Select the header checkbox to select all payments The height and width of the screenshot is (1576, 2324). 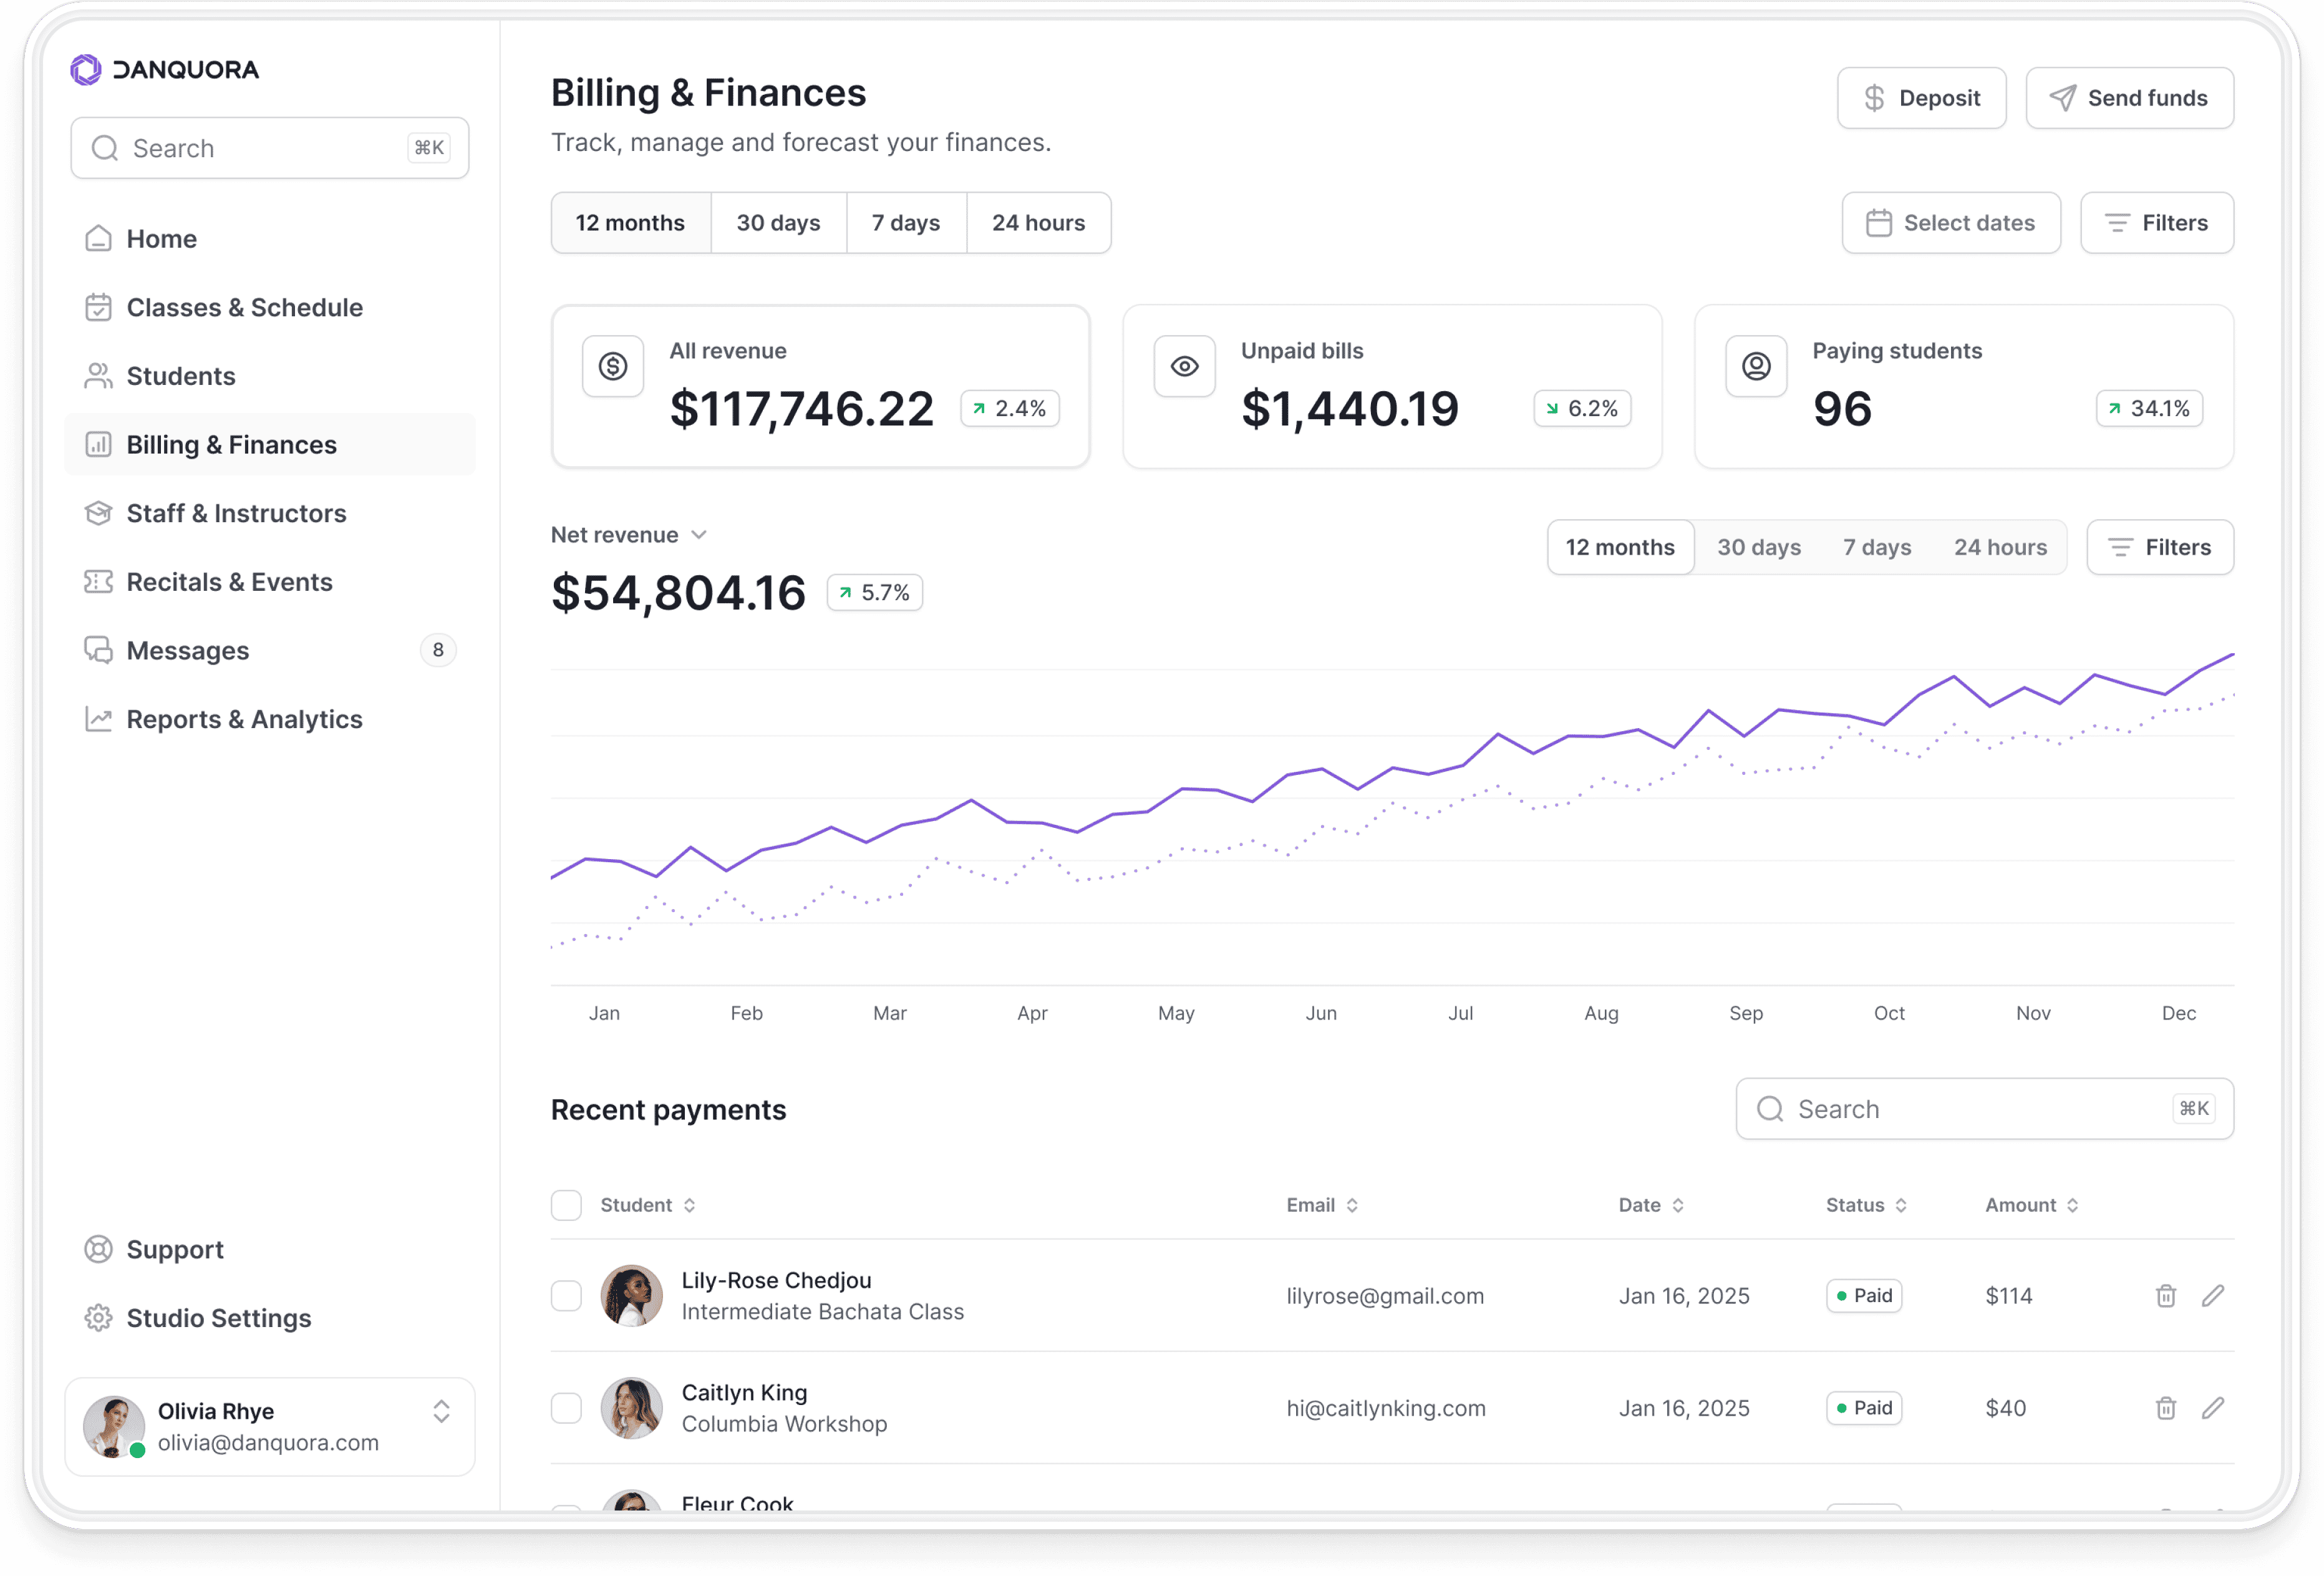[566, 1205]
